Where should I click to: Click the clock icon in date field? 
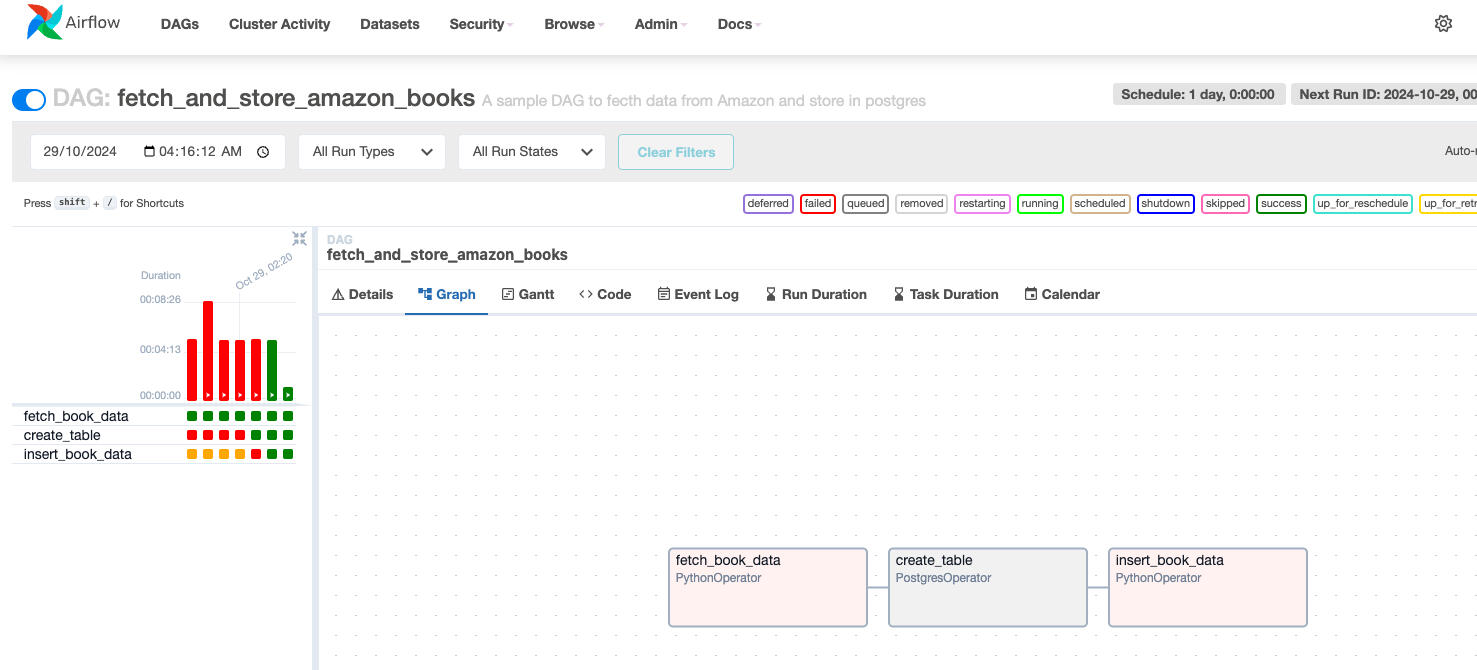click(263, 152)
